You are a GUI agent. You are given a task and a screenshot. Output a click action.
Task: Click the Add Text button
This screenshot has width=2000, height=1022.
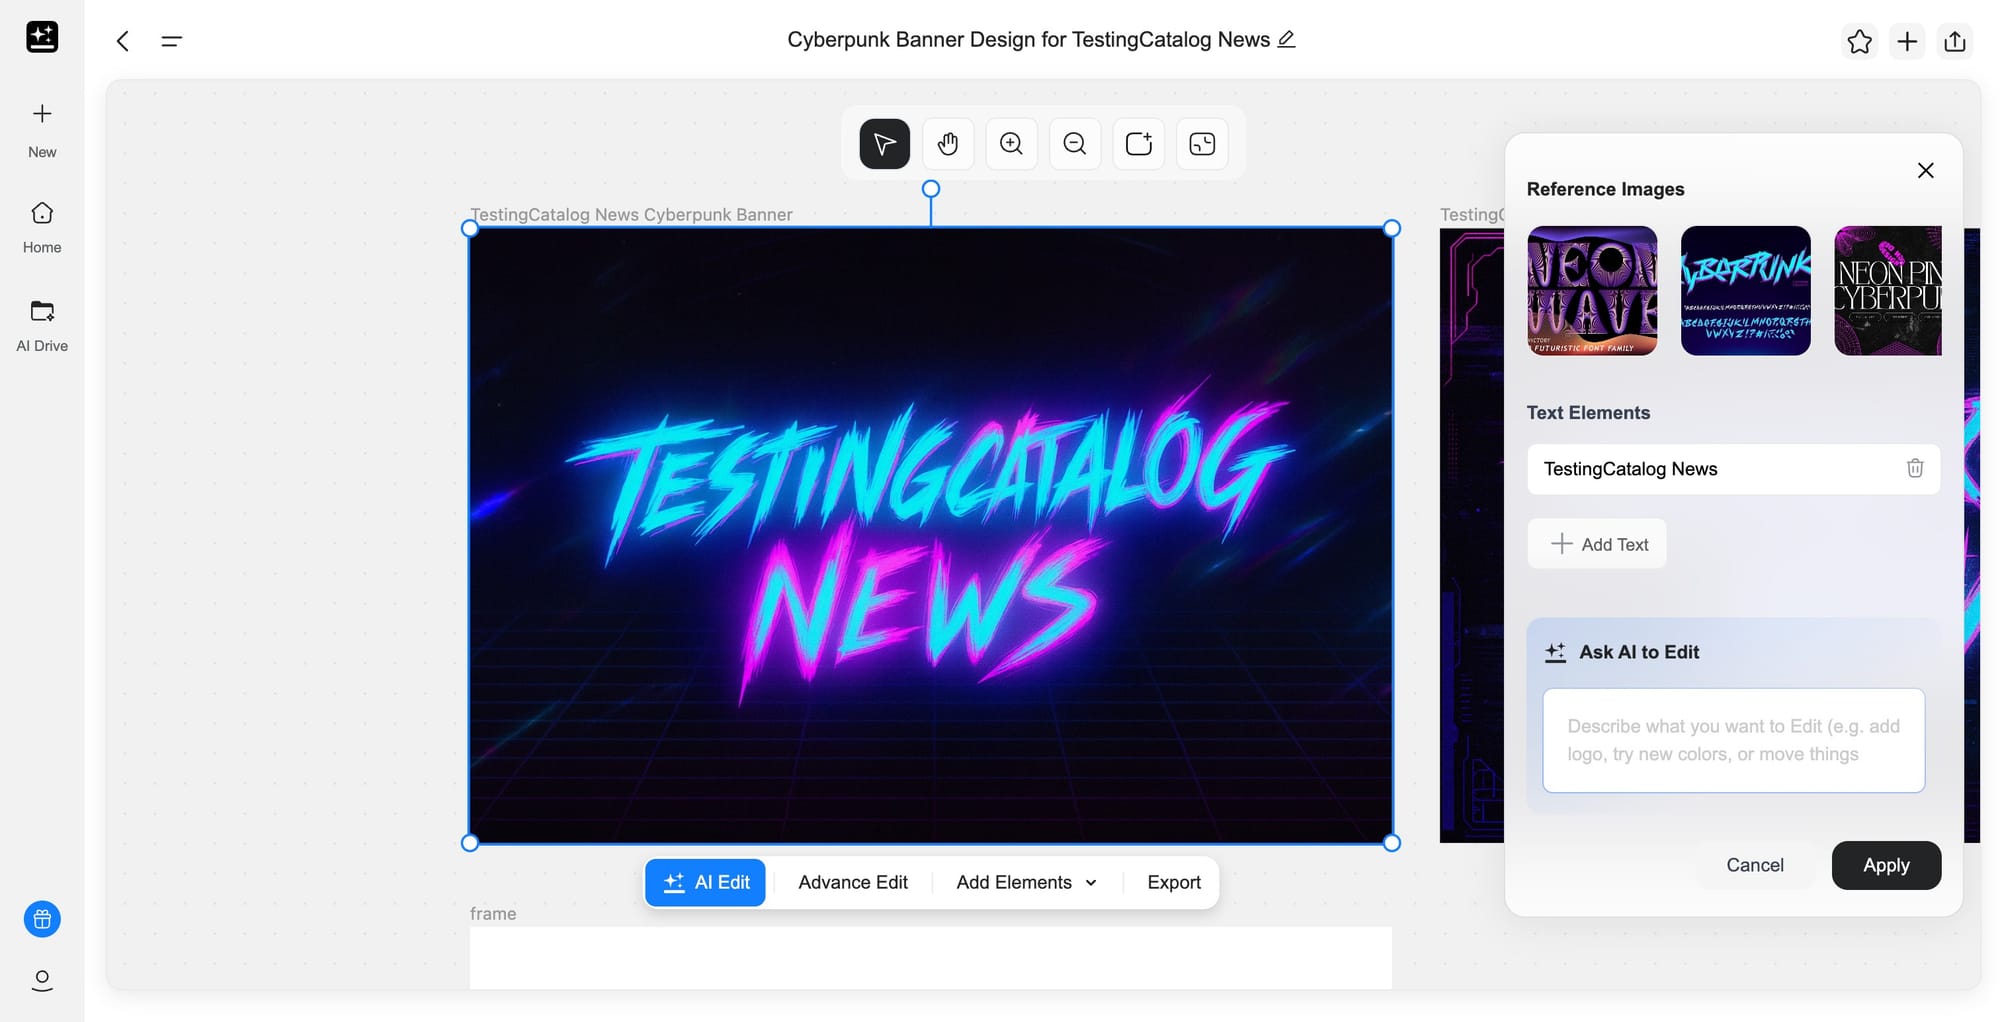1597,544
